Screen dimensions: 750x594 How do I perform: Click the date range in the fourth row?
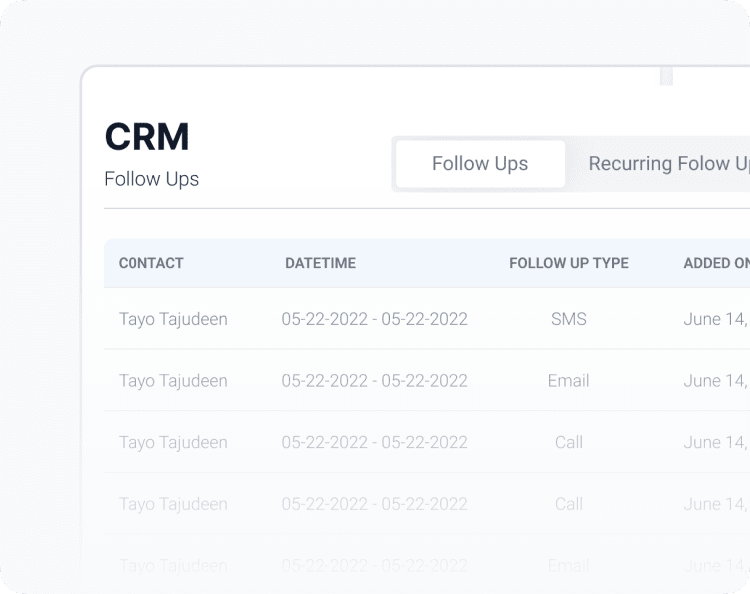point(374,504)
